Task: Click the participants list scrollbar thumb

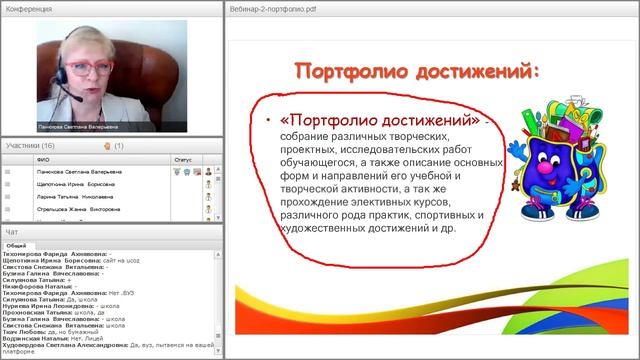Action: pos(218,179)
